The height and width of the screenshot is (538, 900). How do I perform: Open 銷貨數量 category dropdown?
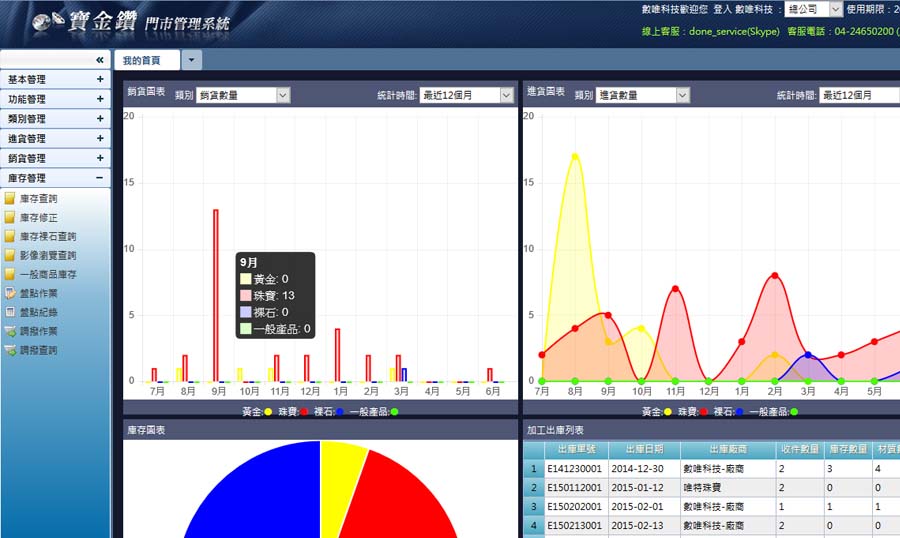243,95
